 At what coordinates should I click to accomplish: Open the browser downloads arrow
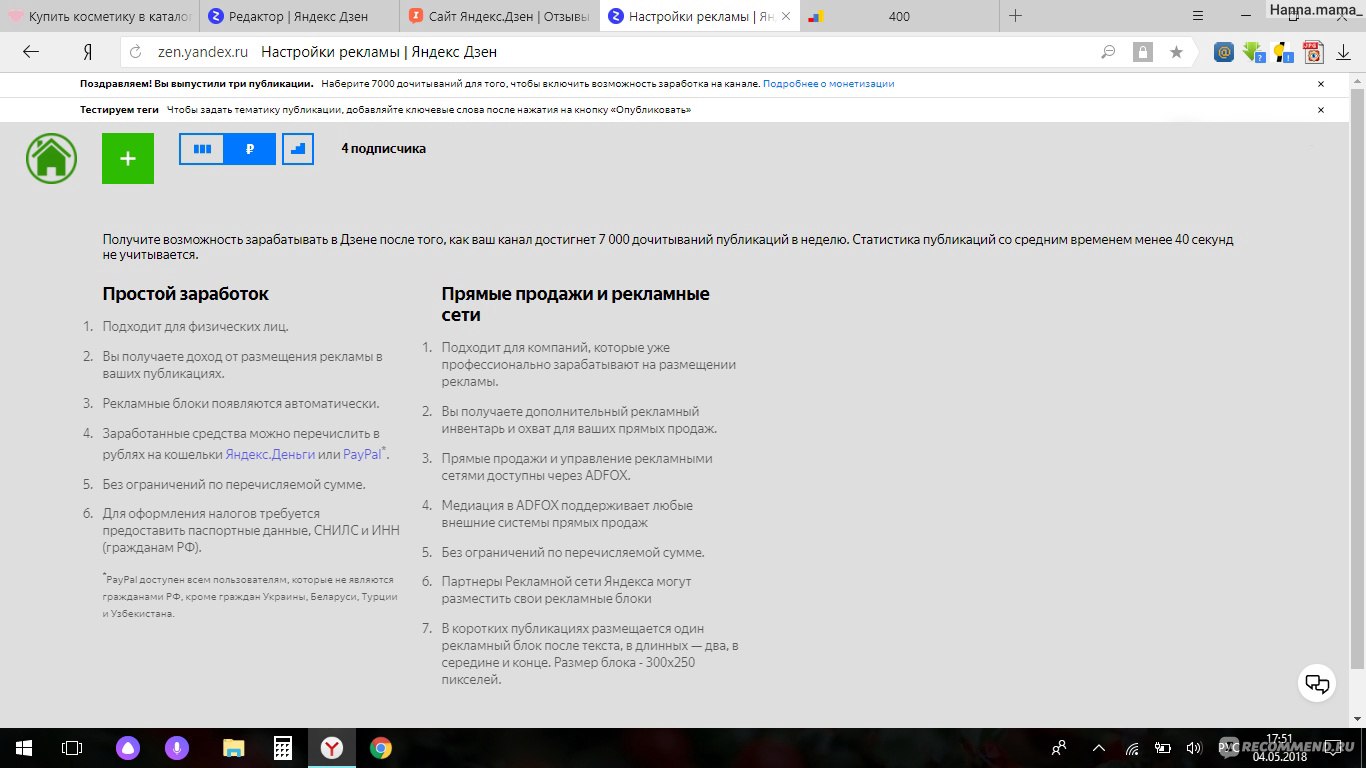point(1344,52)
